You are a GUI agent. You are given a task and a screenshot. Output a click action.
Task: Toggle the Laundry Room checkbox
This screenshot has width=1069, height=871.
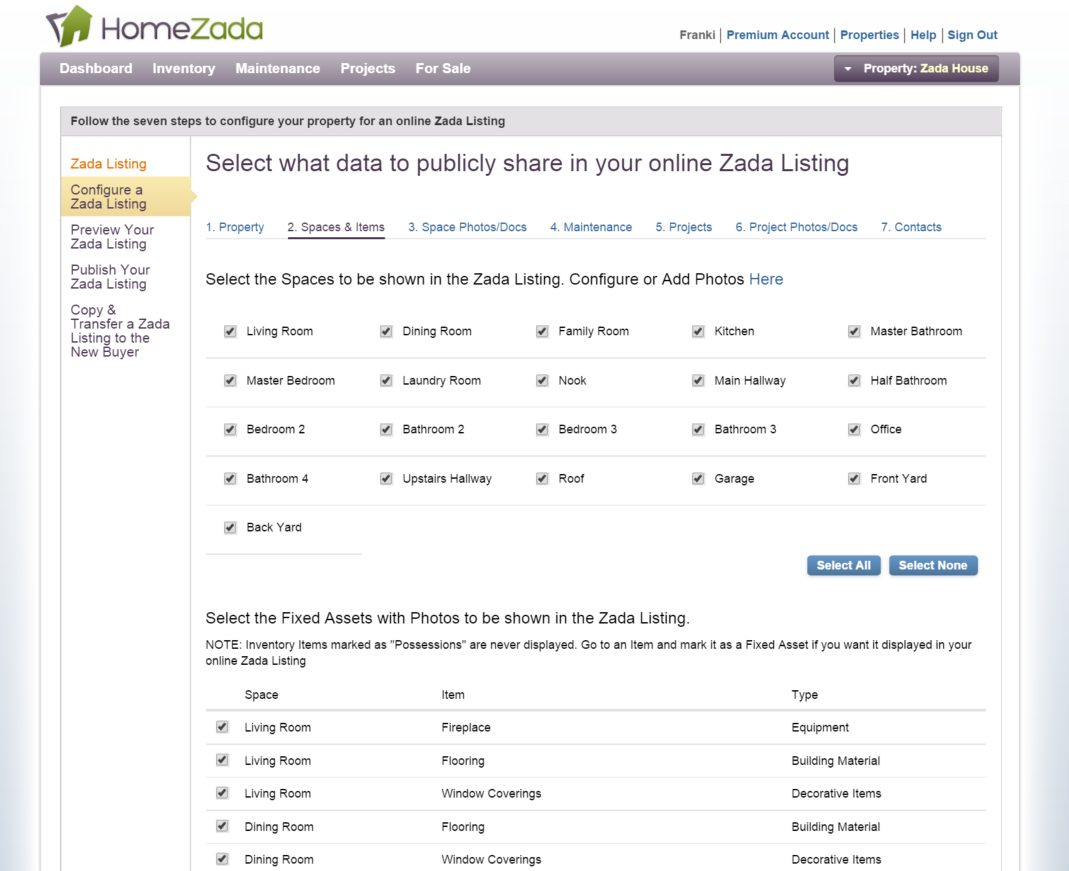coord(386,380)
